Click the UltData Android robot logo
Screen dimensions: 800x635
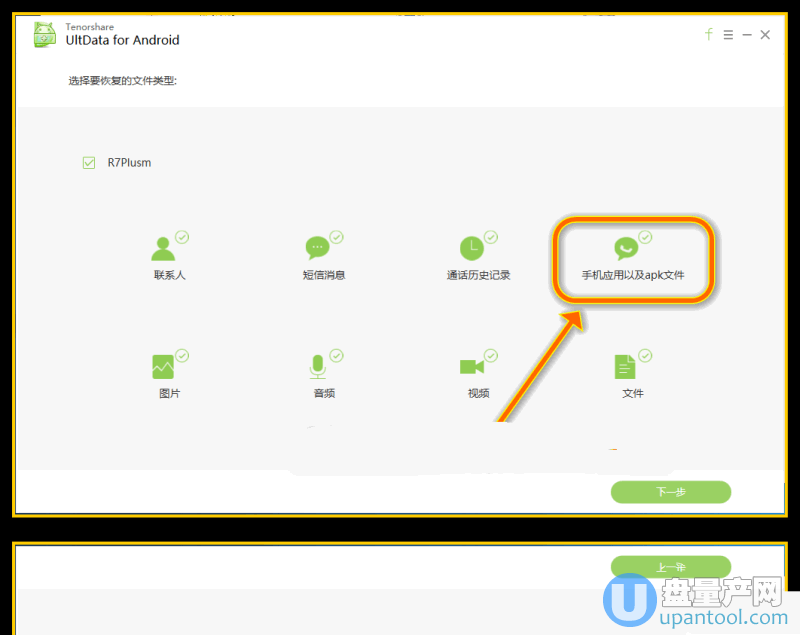[x=44, y=36]
